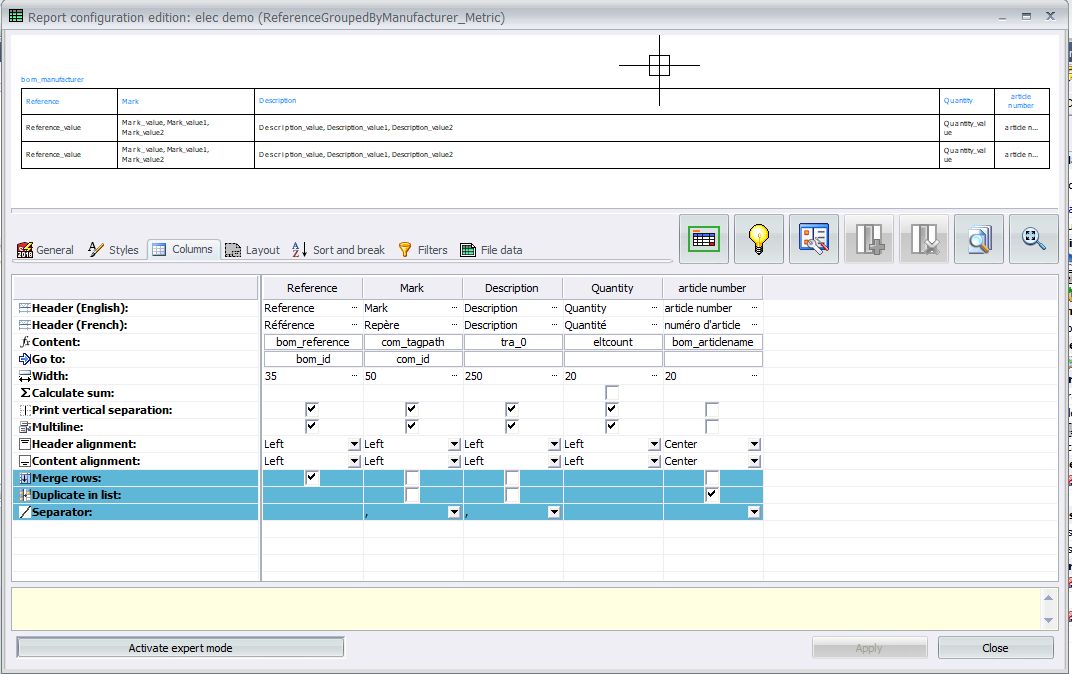Screen dimensions: 1072x674
Task: Click the column properties tools icon button
Action: point(814,239)
